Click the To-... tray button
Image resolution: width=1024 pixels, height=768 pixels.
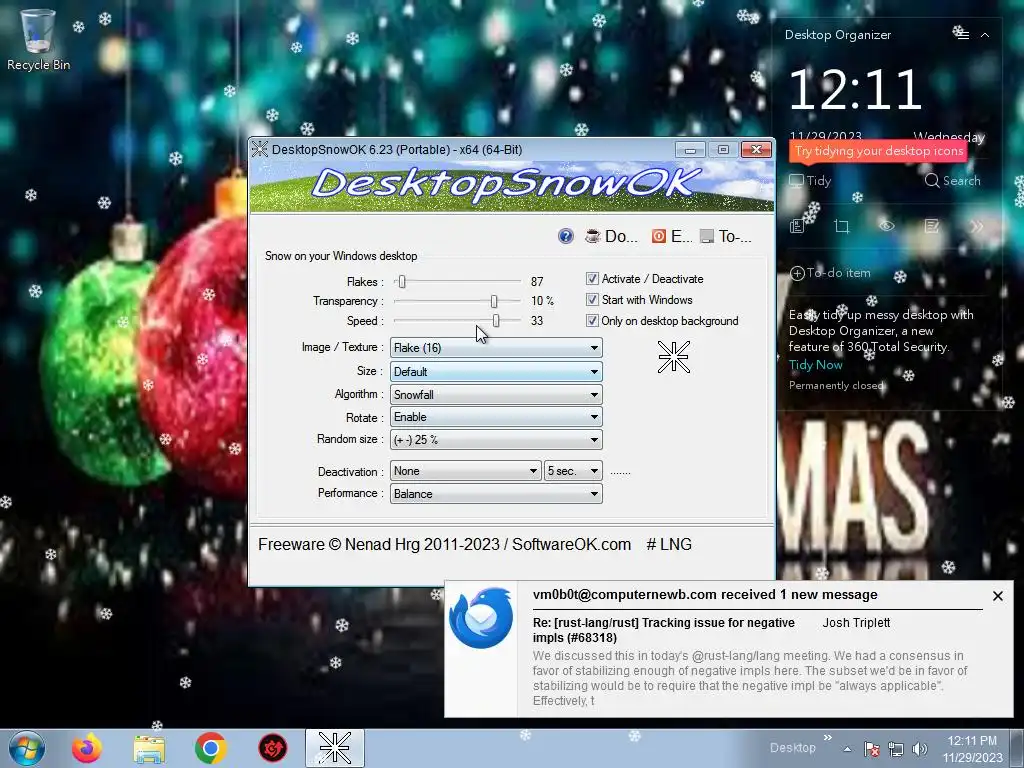click(726, 236)
